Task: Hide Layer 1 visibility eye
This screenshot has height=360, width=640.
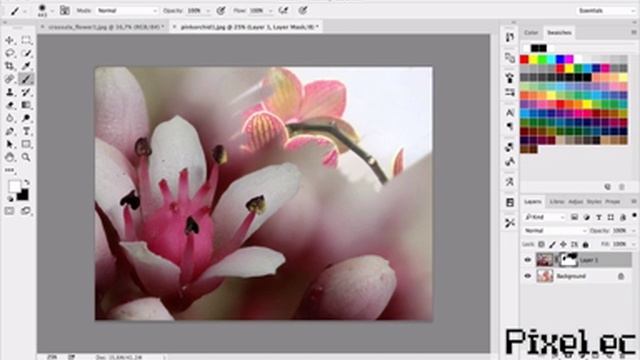Action: click(x=527, y=260)
